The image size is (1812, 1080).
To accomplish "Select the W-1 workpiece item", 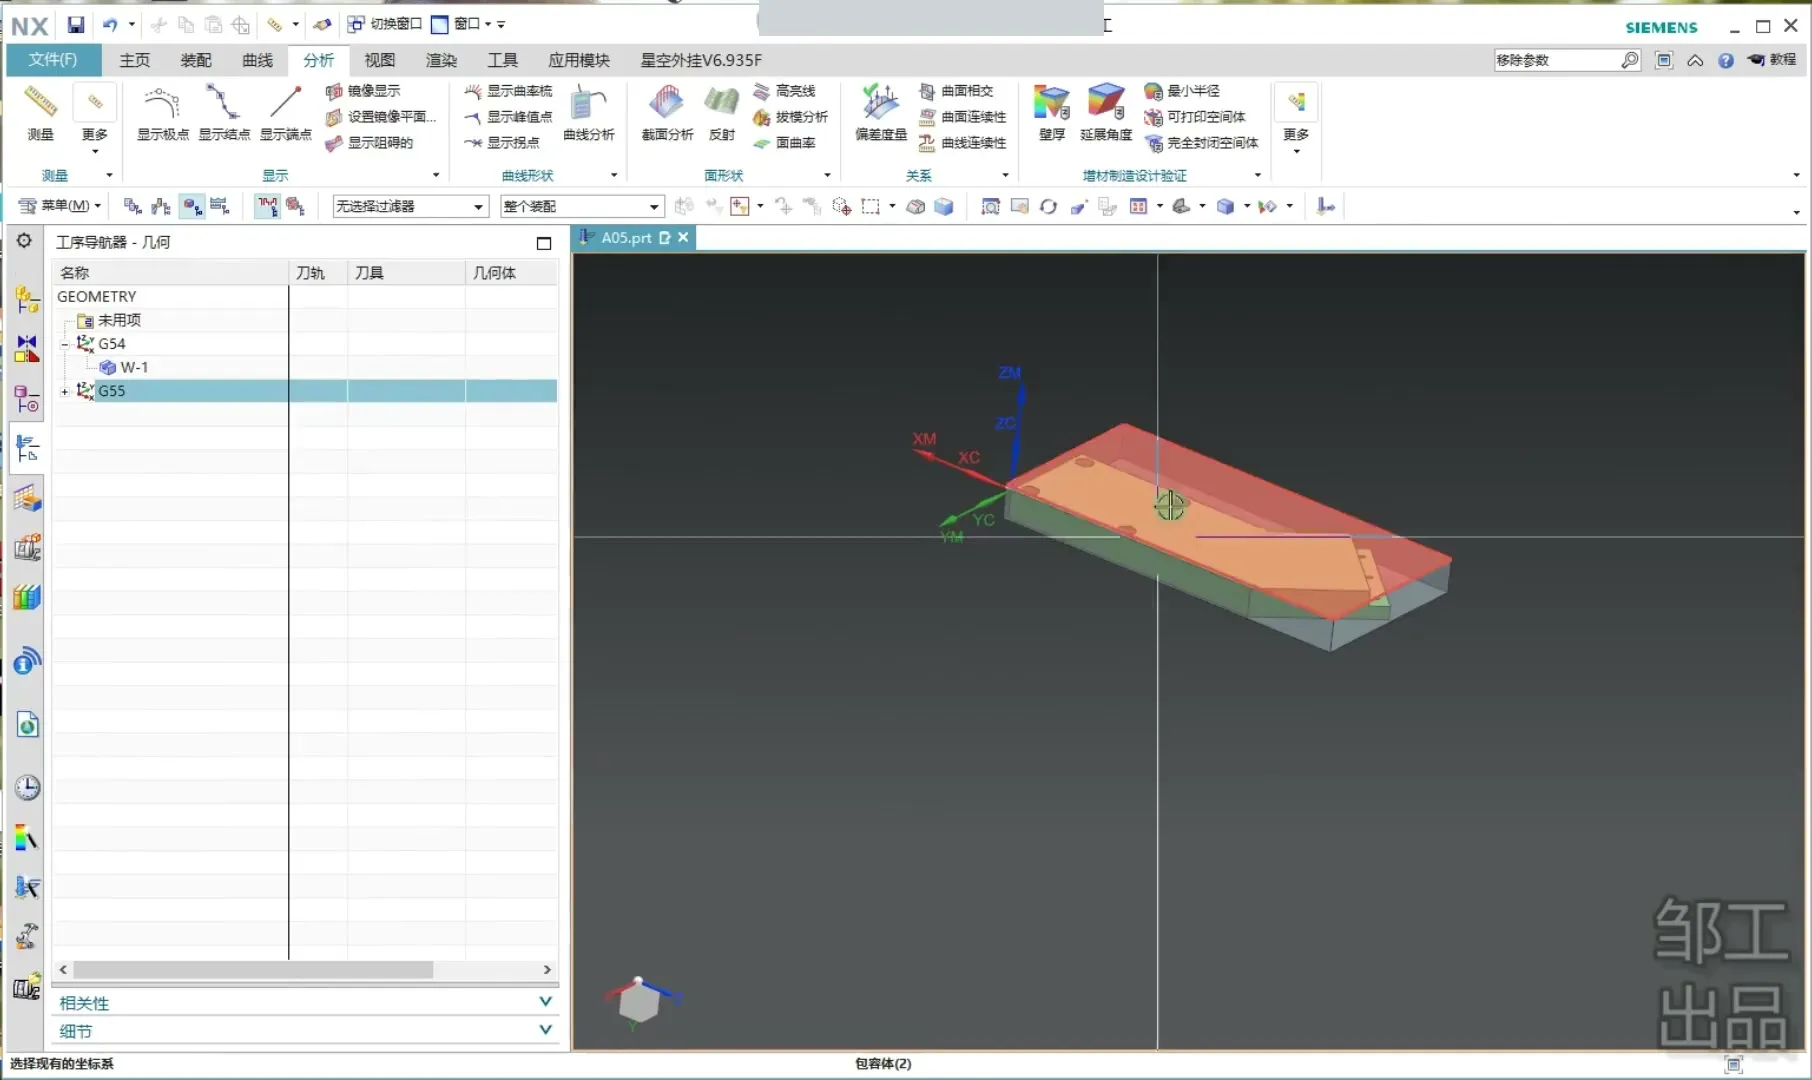I will (134, 367).
